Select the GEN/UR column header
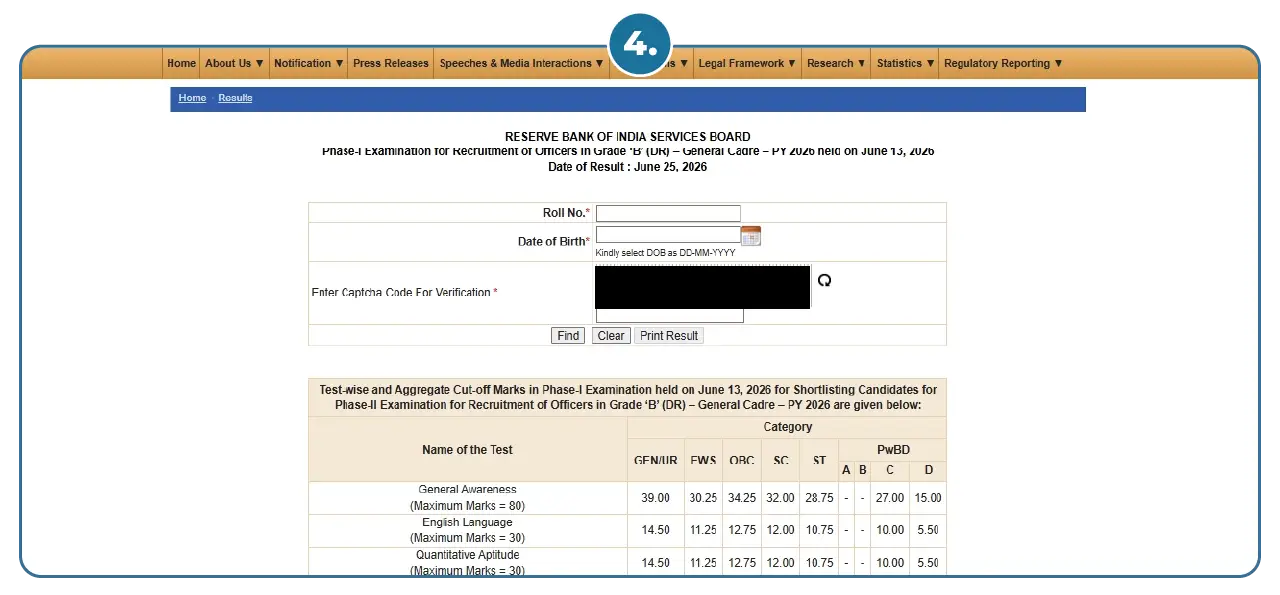1280x595 pixels. 656,460
